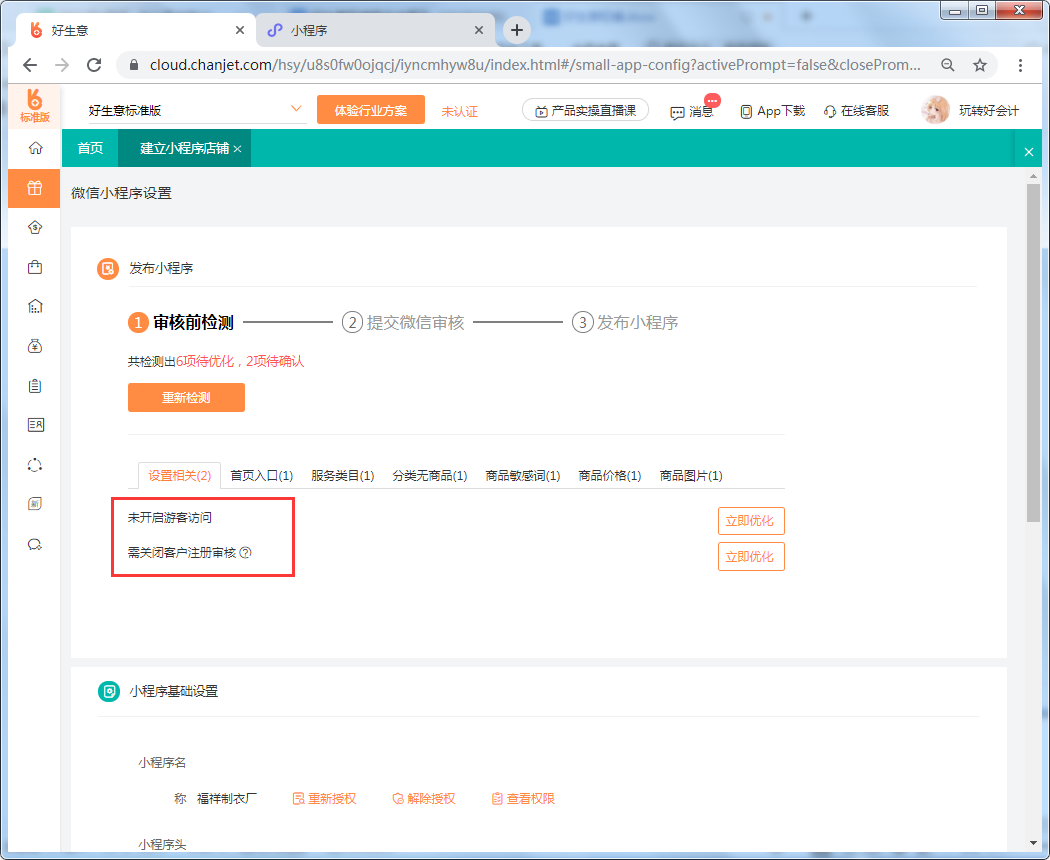Click the 未开启游客访问 text
The width and height of the screenshot is (1050, 860).
[x=170, y=518]
